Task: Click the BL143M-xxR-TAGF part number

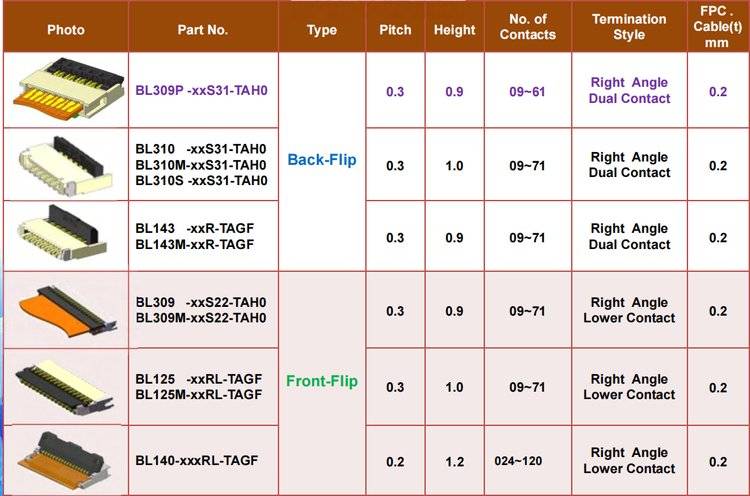Action: point(195,245)
